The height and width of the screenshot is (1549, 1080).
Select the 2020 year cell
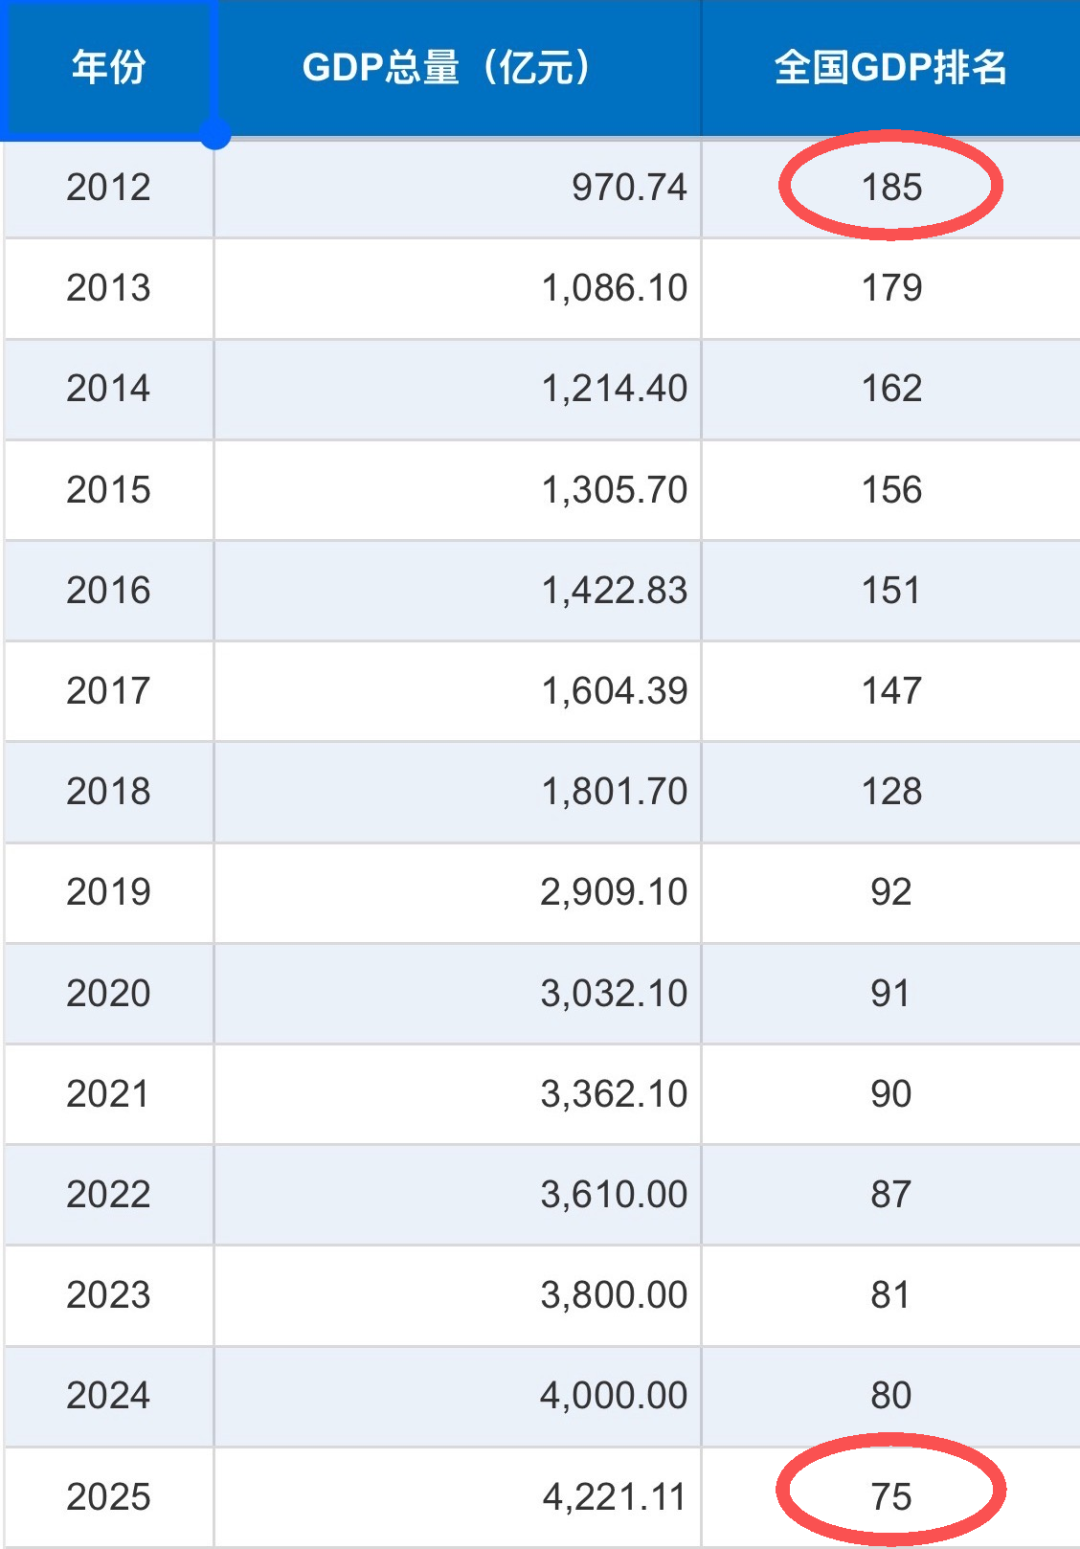coord(108,993)
